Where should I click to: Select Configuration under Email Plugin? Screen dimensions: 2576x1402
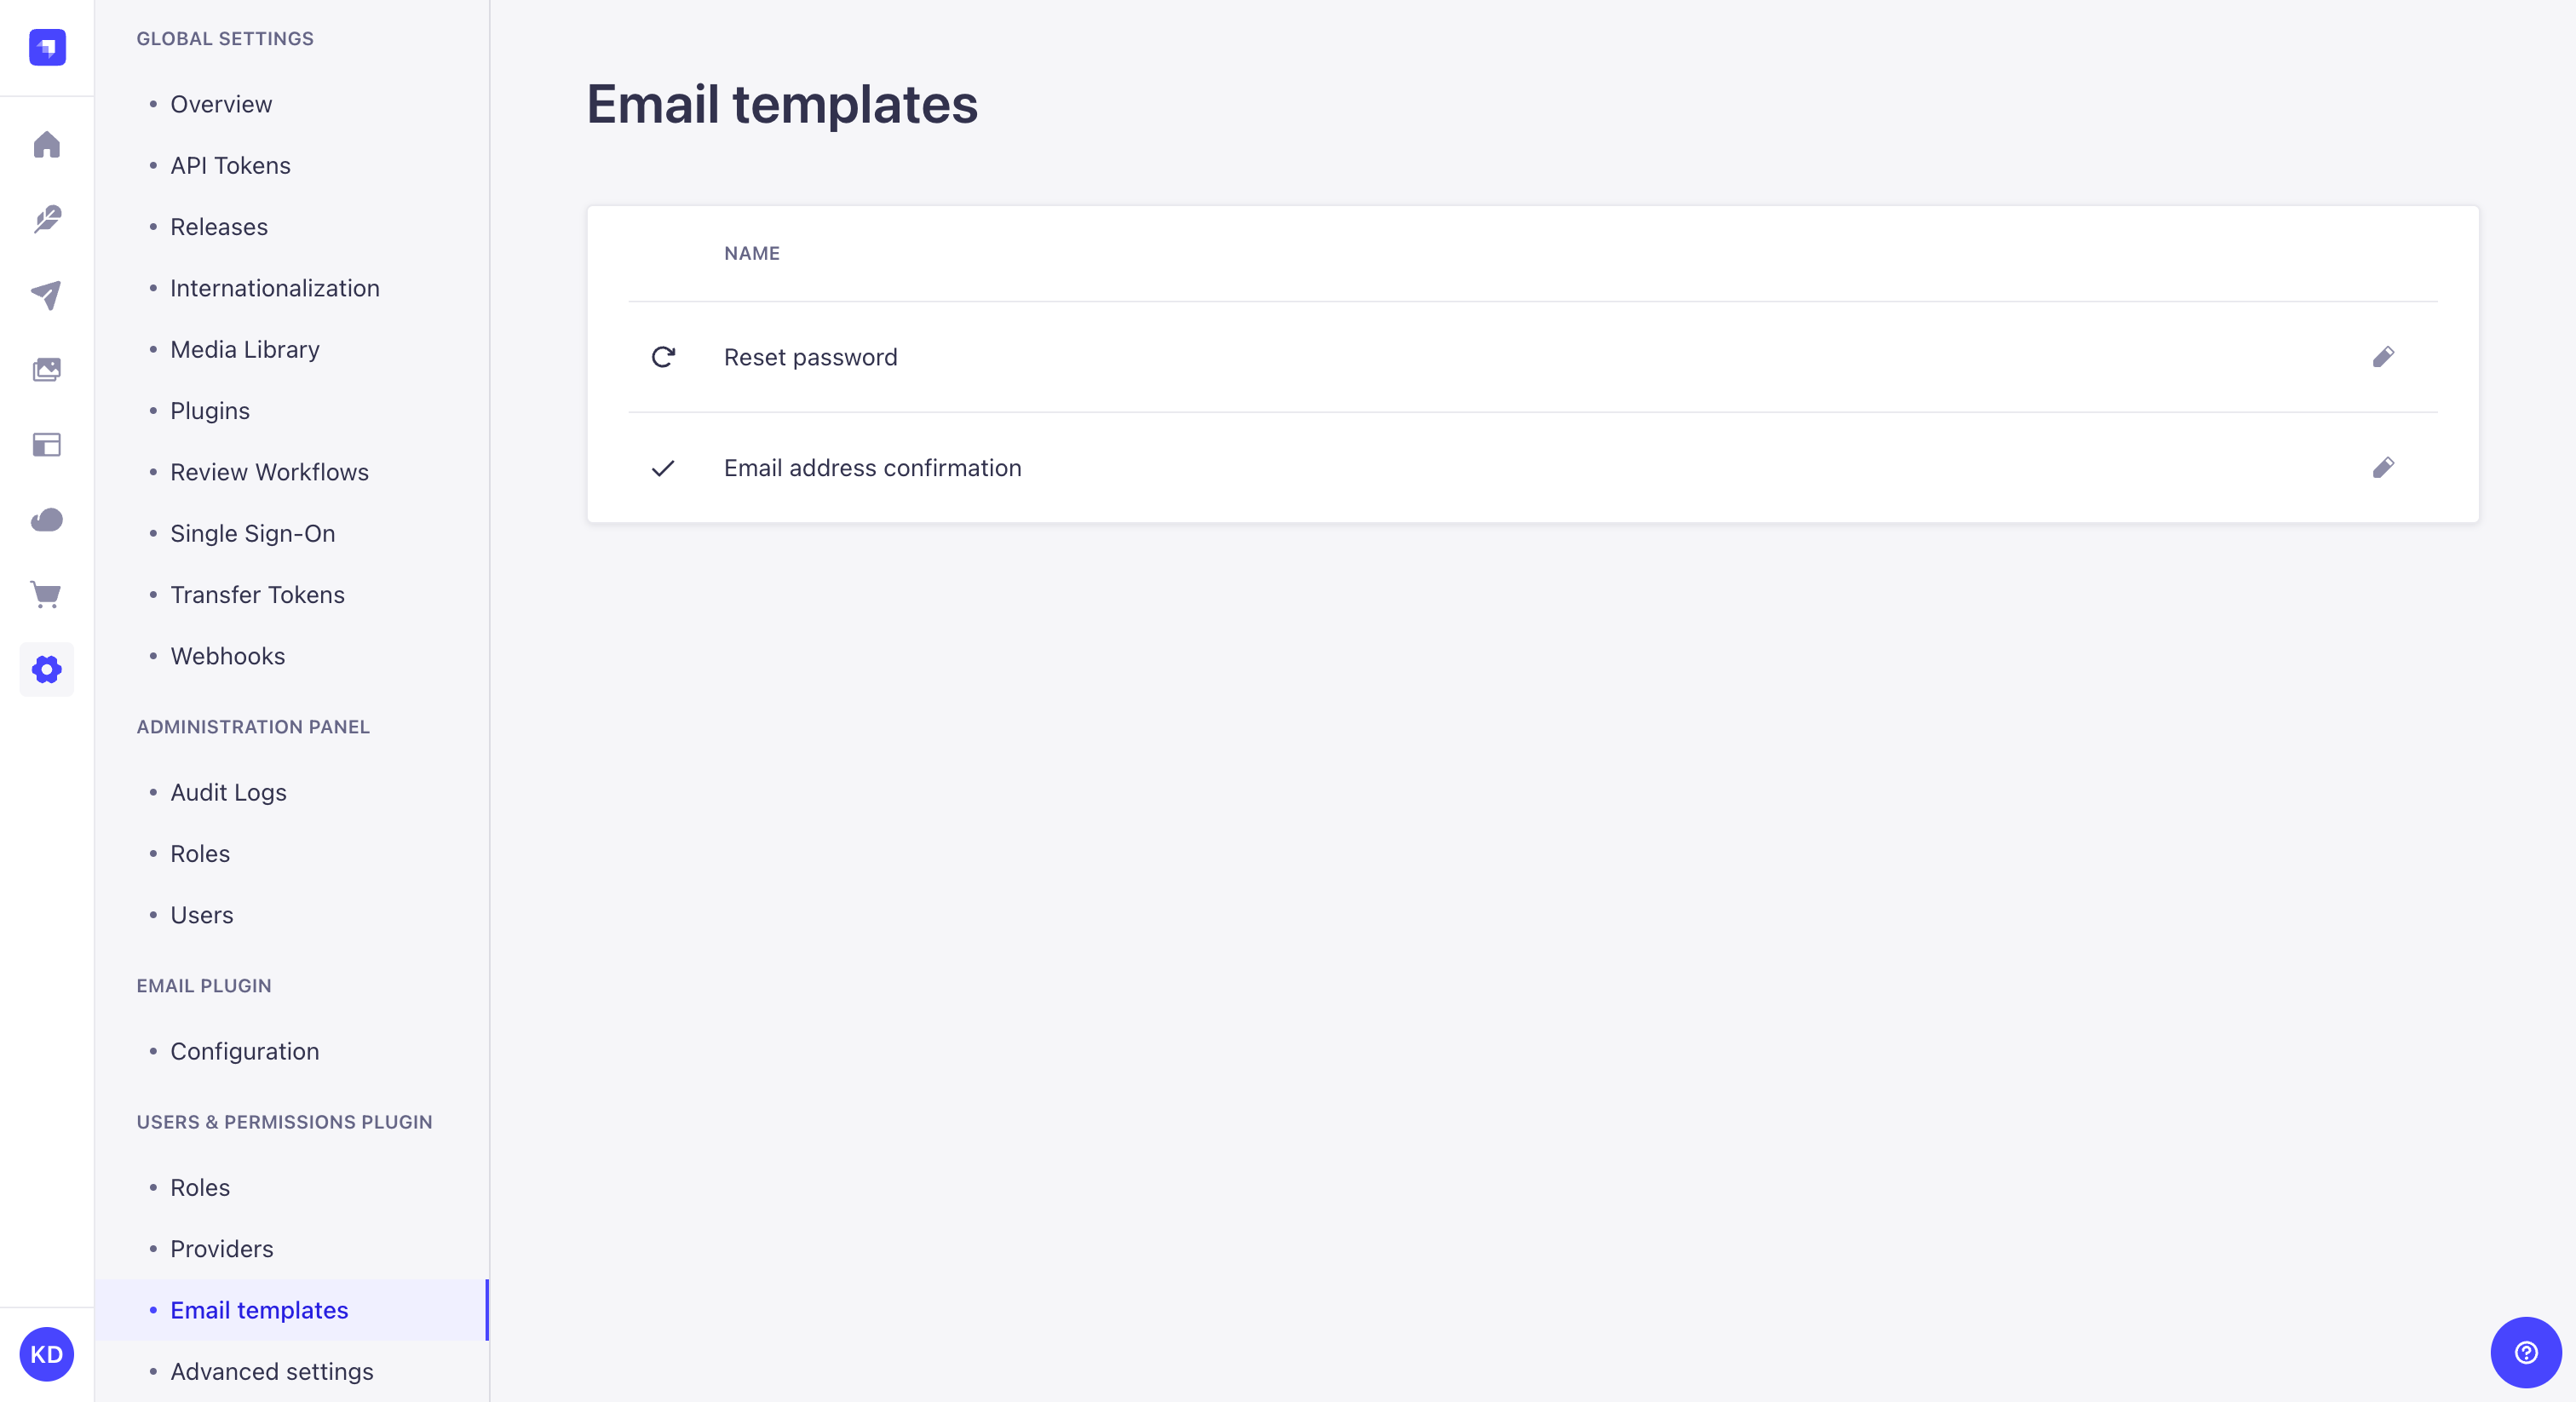(x=244, y=1049)
